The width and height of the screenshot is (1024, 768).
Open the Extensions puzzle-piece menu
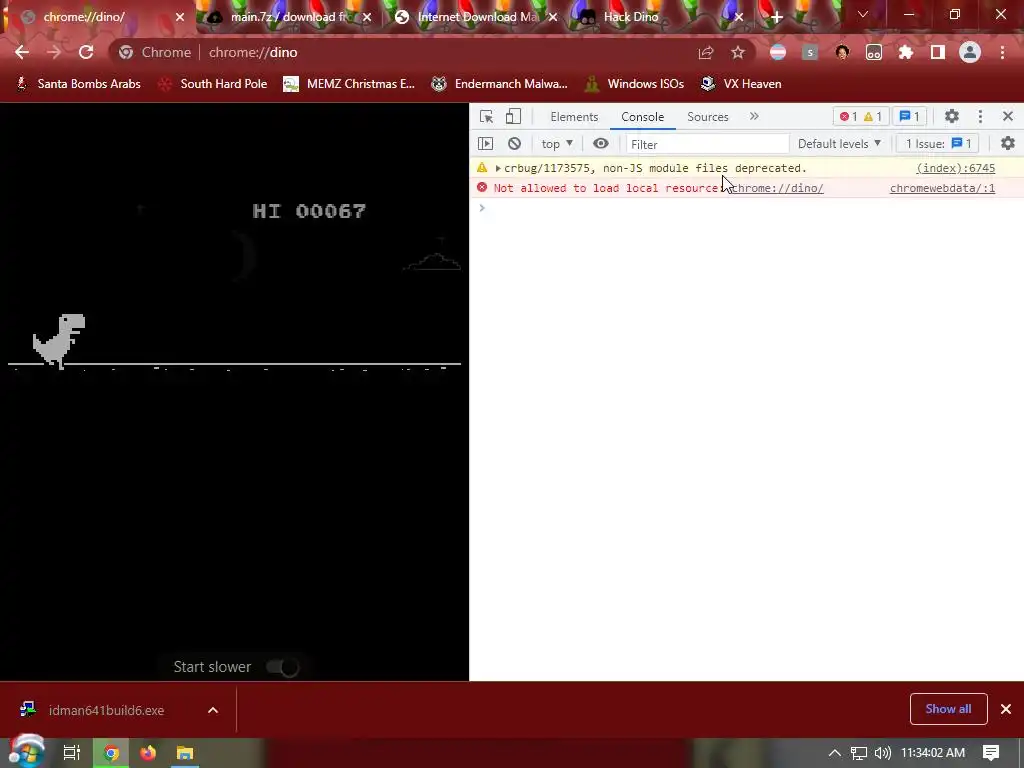coord(906,52)
